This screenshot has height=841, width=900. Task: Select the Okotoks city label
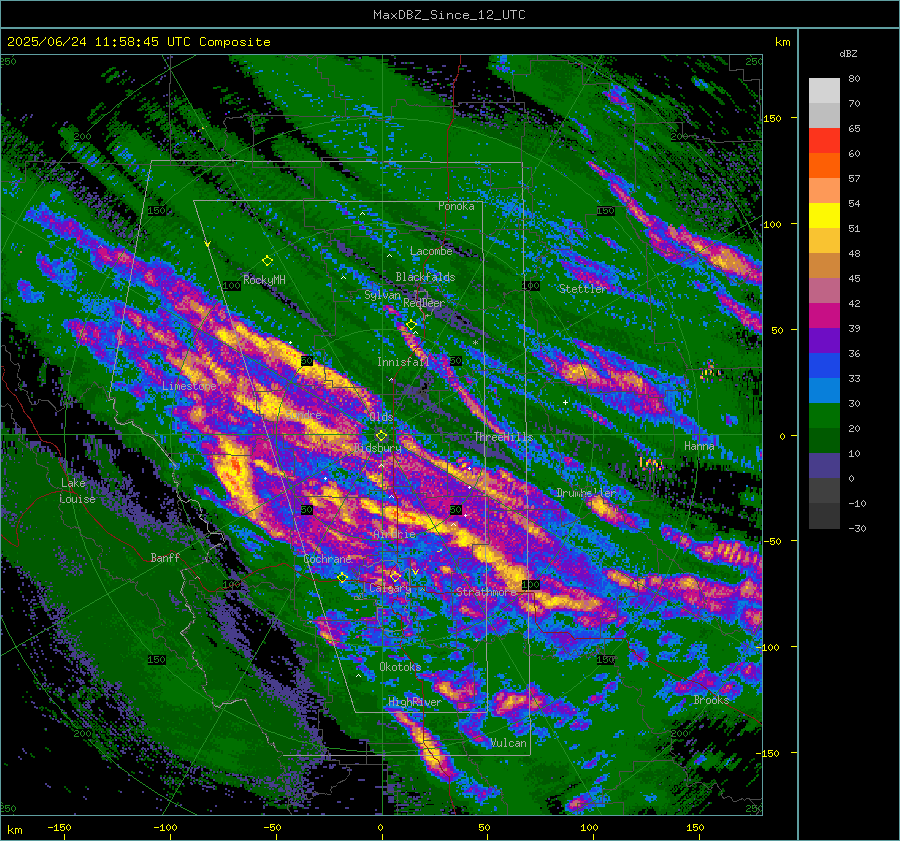pos(400,667)
